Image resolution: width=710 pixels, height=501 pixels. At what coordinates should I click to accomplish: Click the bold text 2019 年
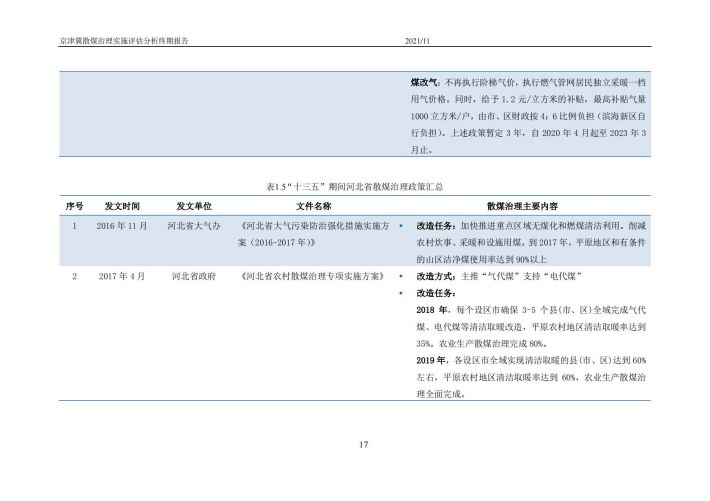click(432, 360)
